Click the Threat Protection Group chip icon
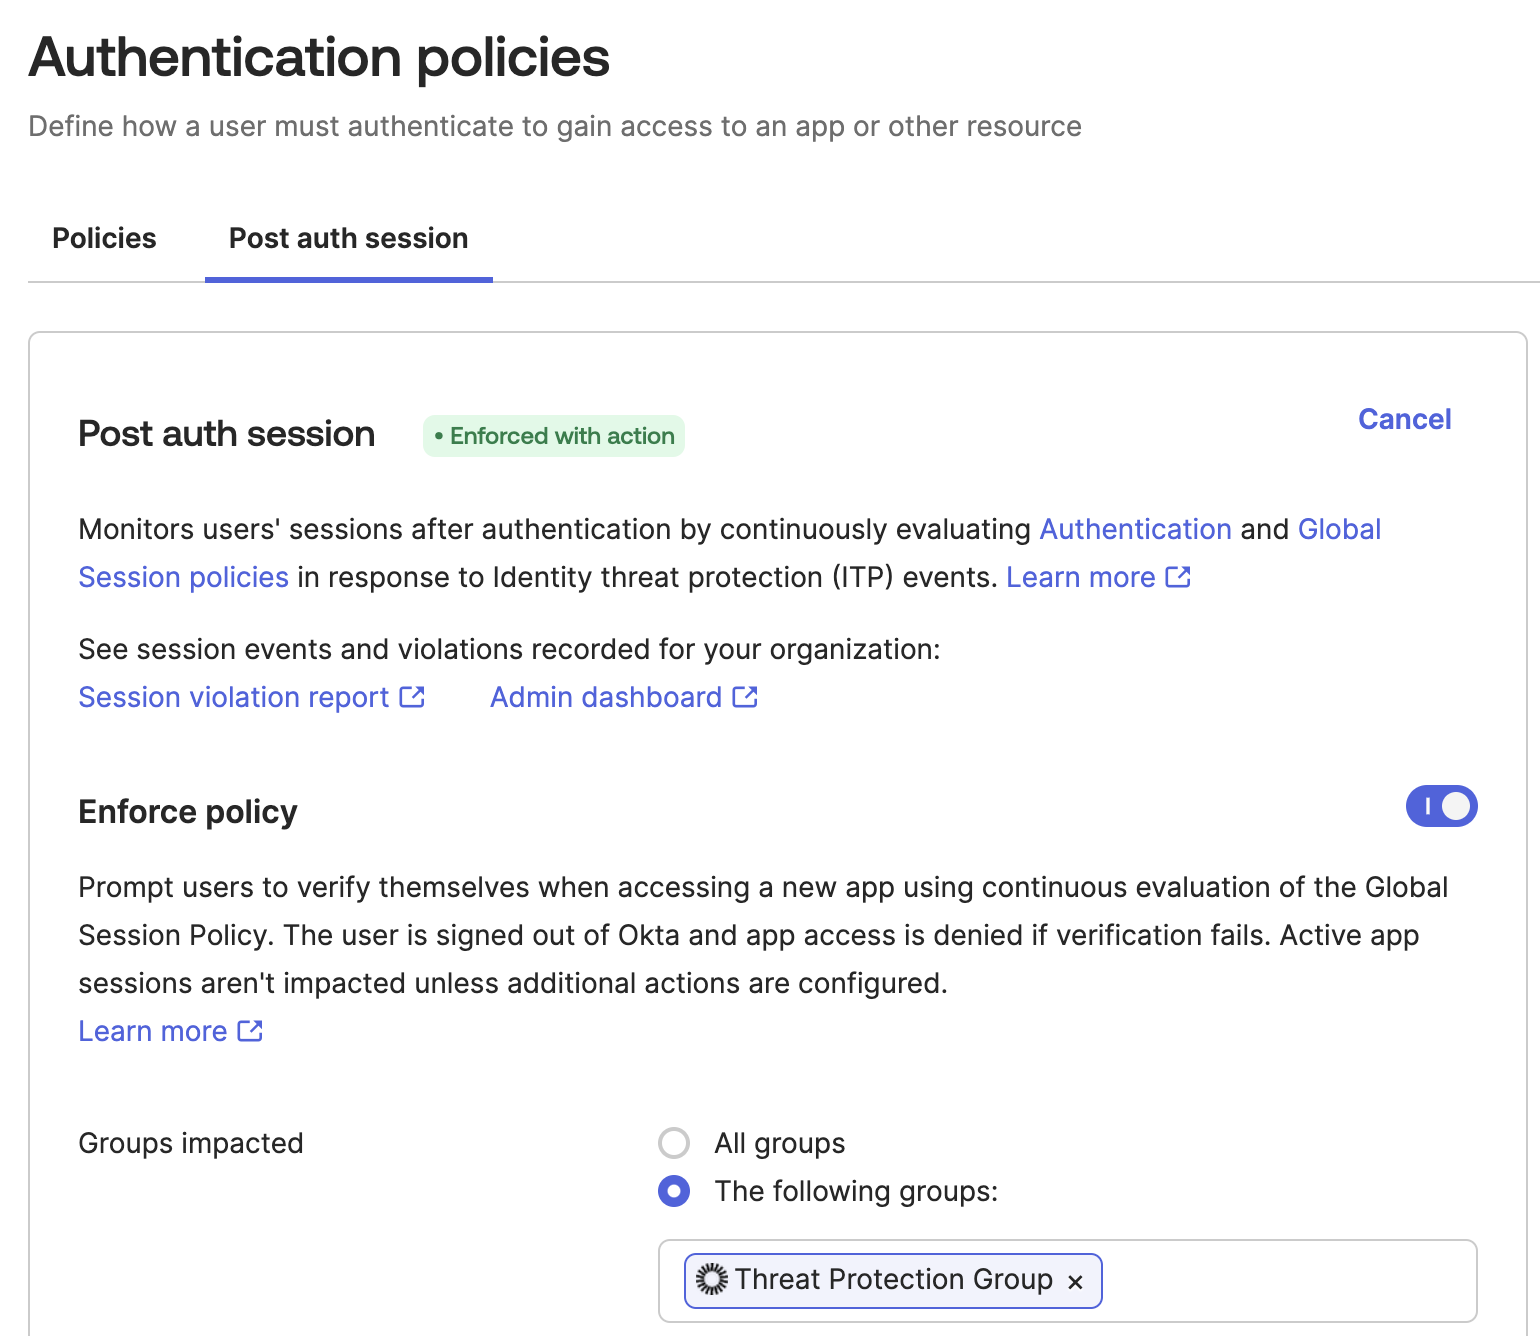Viewport: 1540px width, 1336px height. click(x=711, y=1280)
